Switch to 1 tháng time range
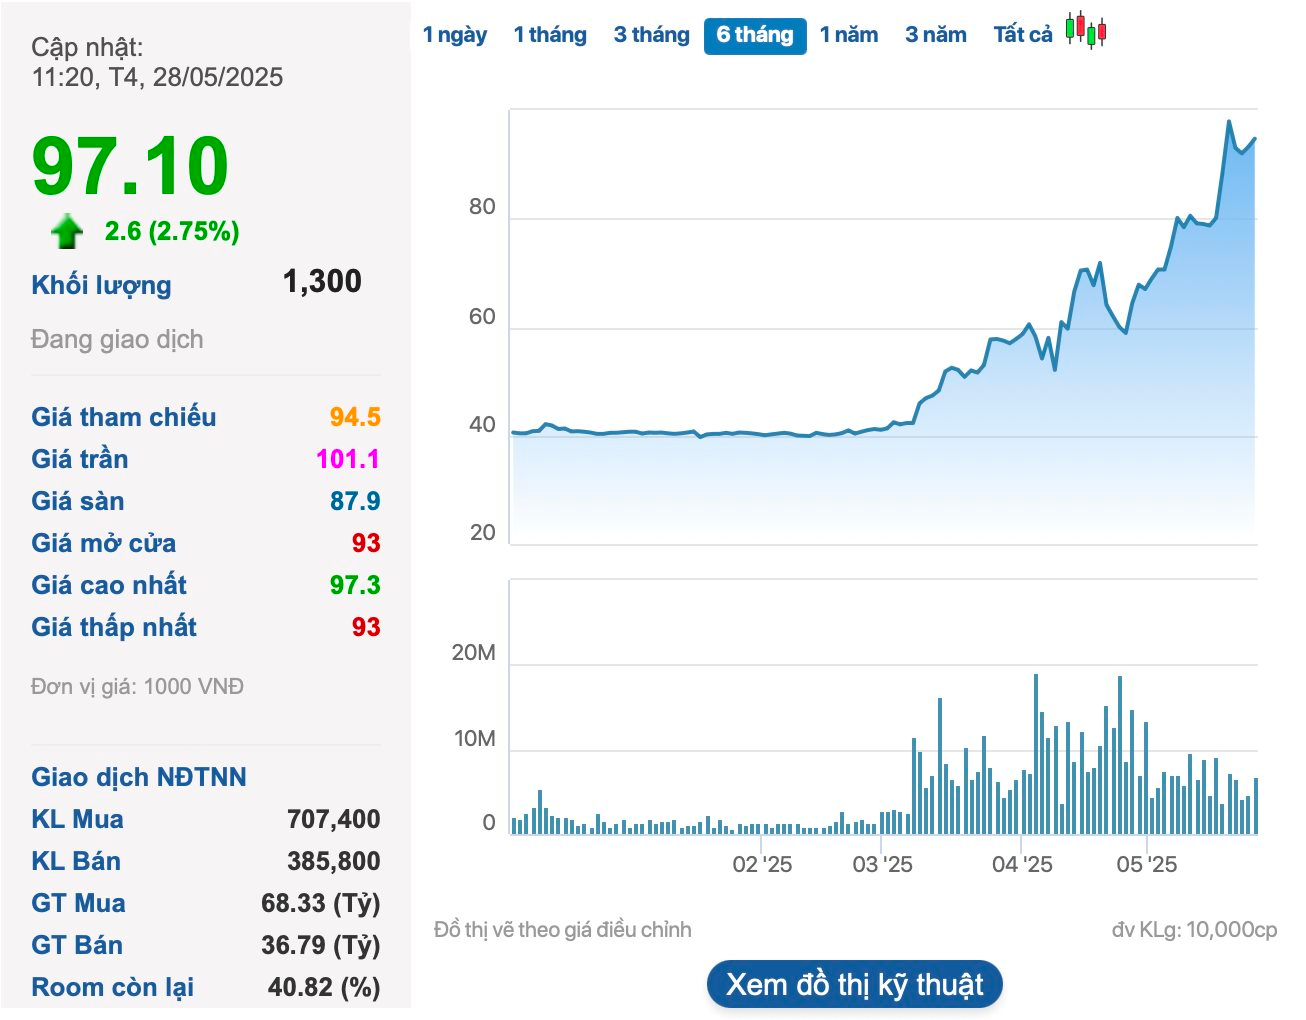The height and width of the screenshot is (1020, 1306). pyautogui.click(x=550, y=35)
